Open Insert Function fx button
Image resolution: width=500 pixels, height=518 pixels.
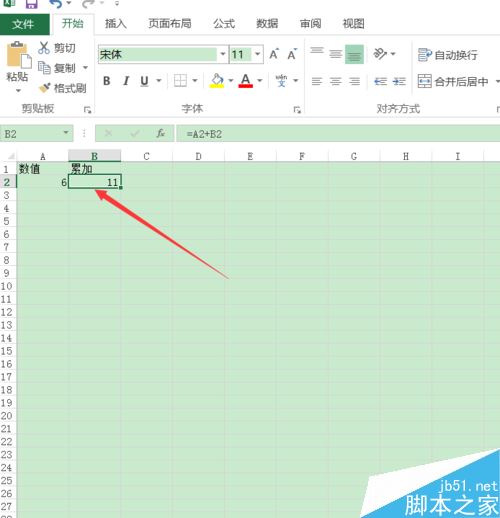pos(161,134)
